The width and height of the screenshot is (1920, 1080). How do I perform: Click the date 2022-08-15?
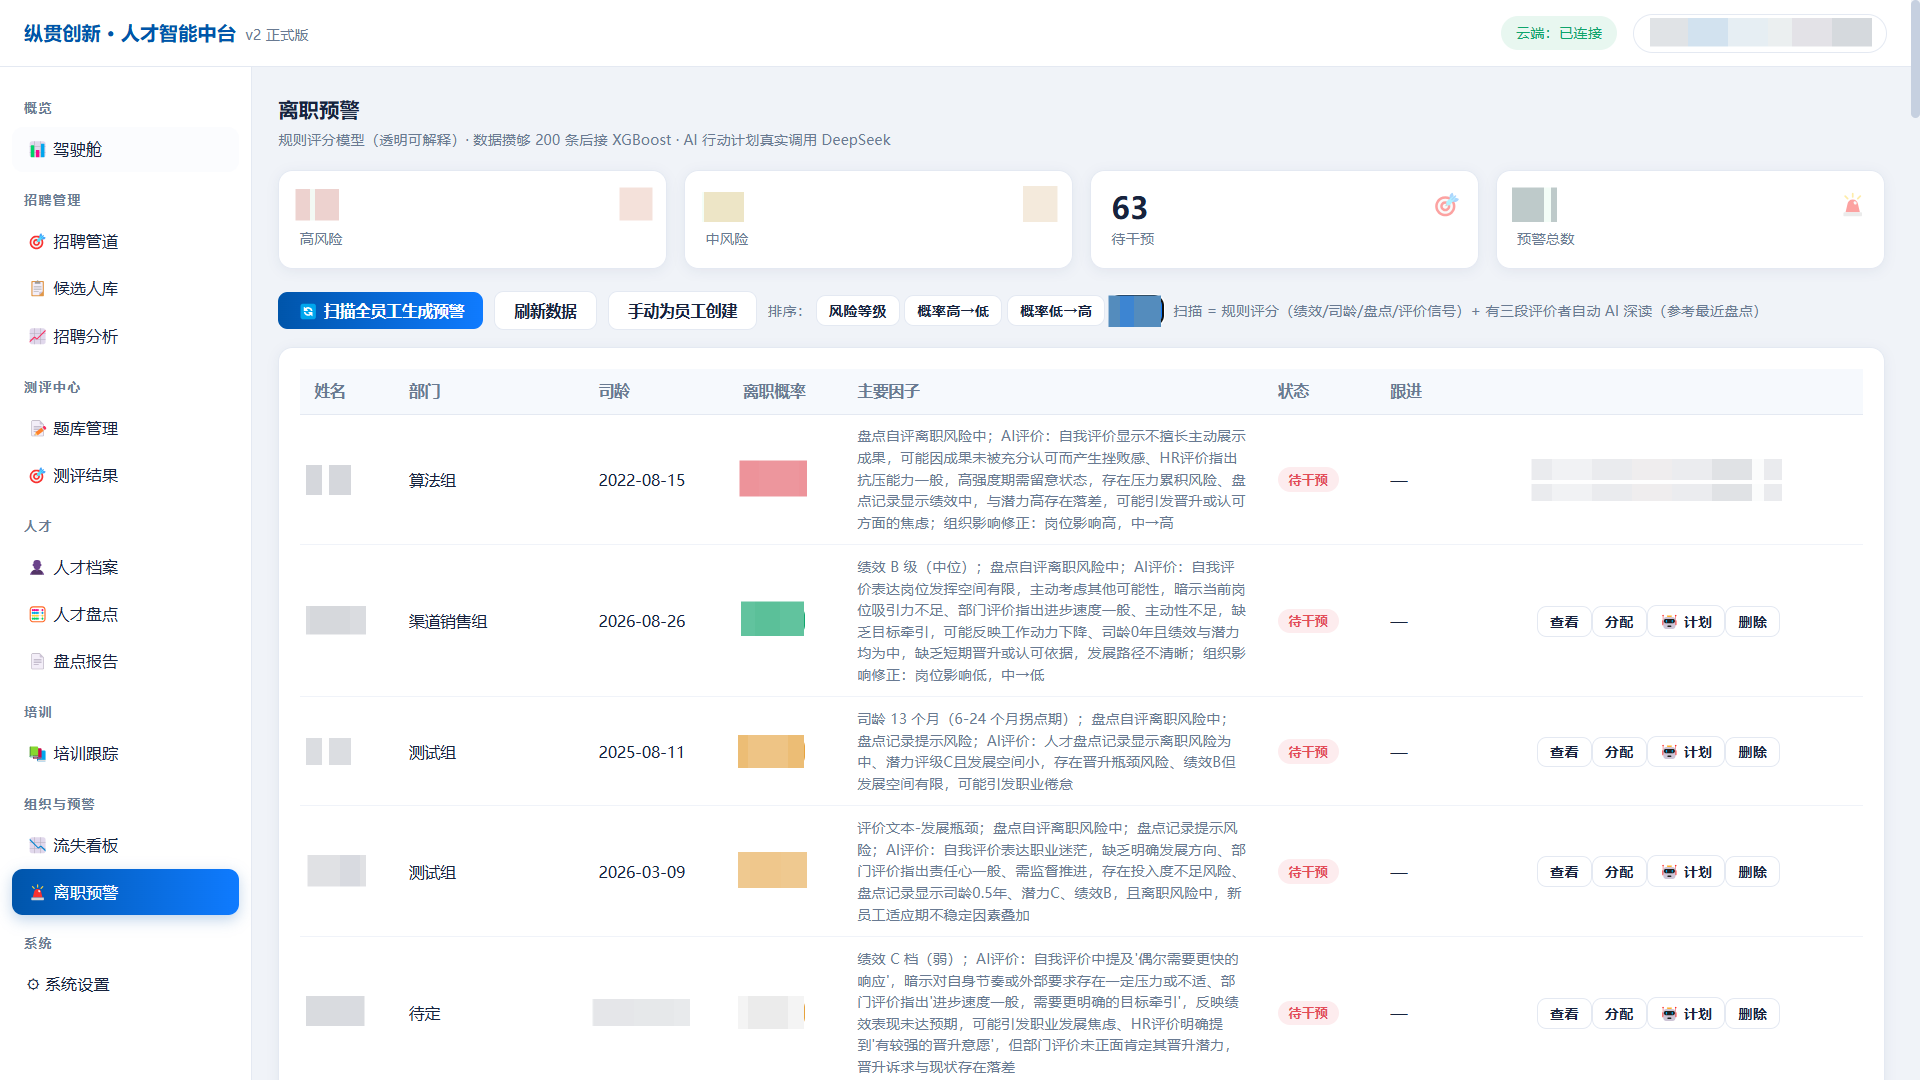[x=642, y=480]
